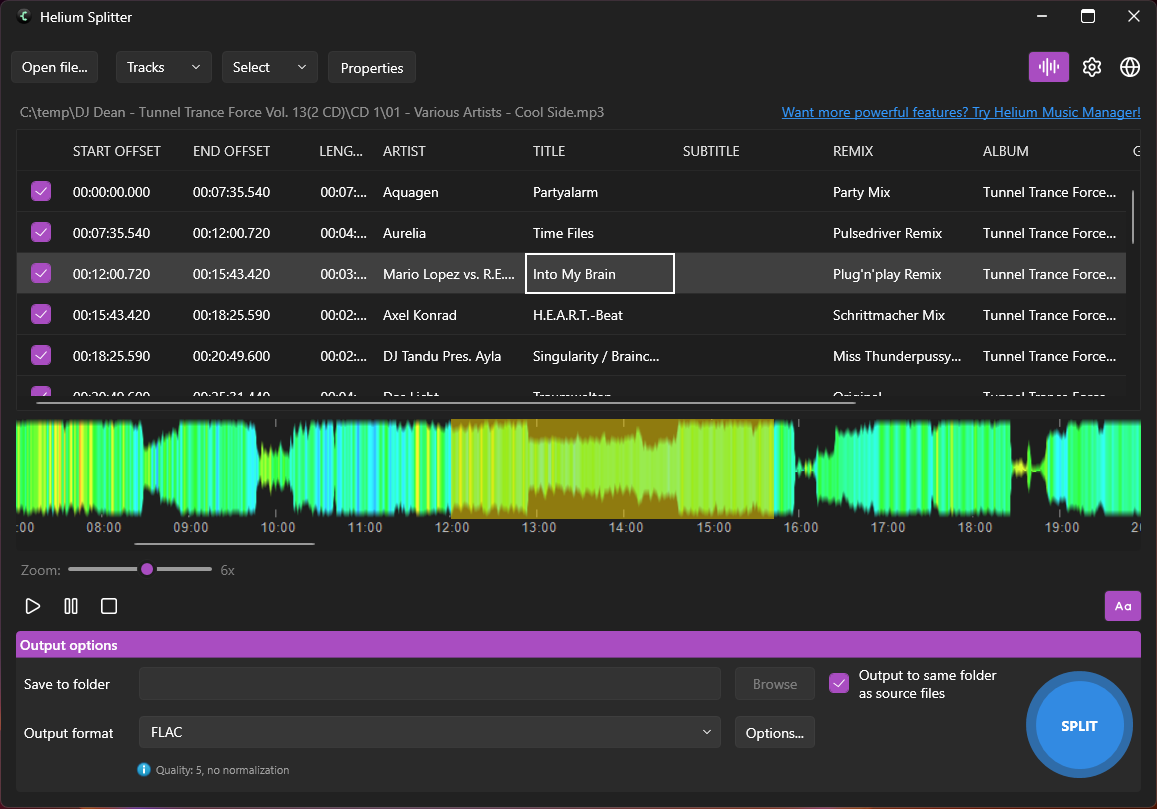Stop playback with the stop icon
Image resolution: width=1157 pixels, height=809 pixels.
pyautogui.click(x=109, y=606)
